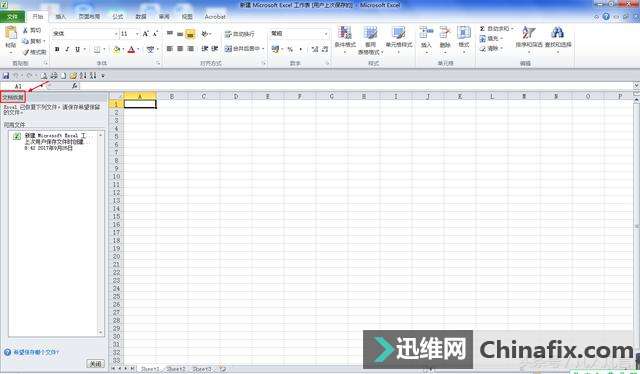Click Decrease Decimal icon

[325, 49]
